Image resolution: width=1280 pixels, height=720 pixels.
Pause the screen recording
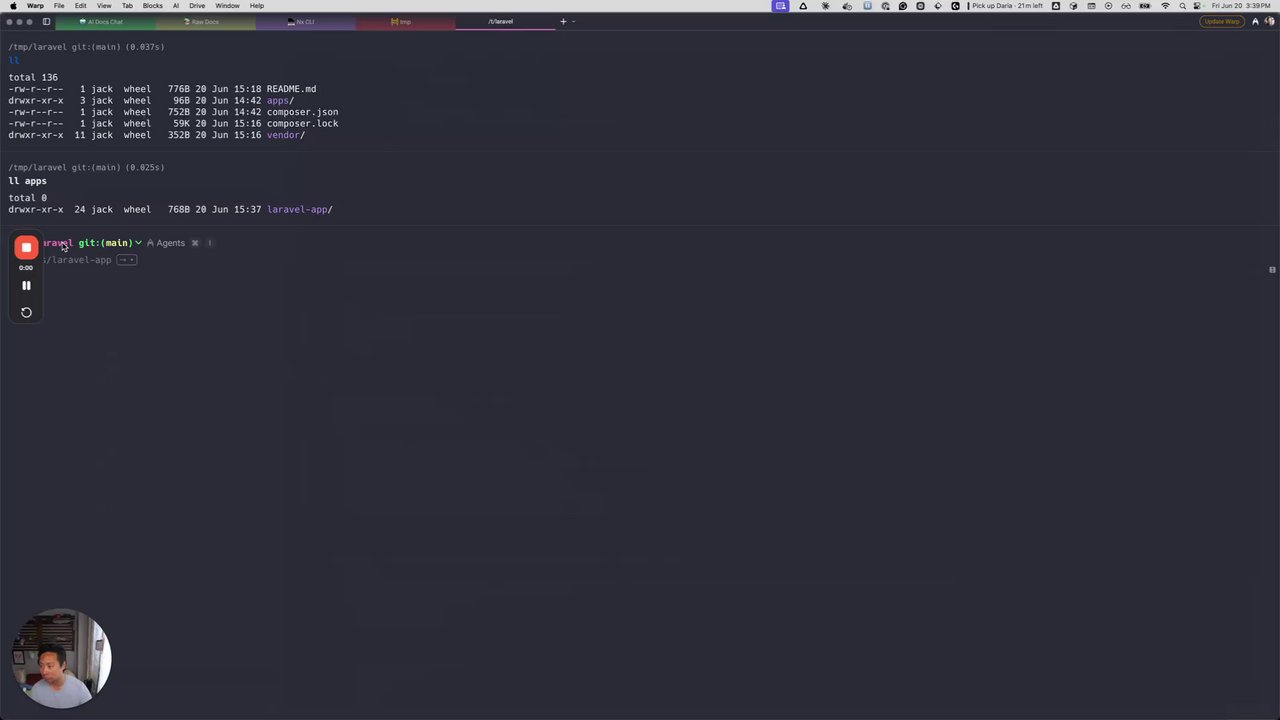(x=26, y=285)
